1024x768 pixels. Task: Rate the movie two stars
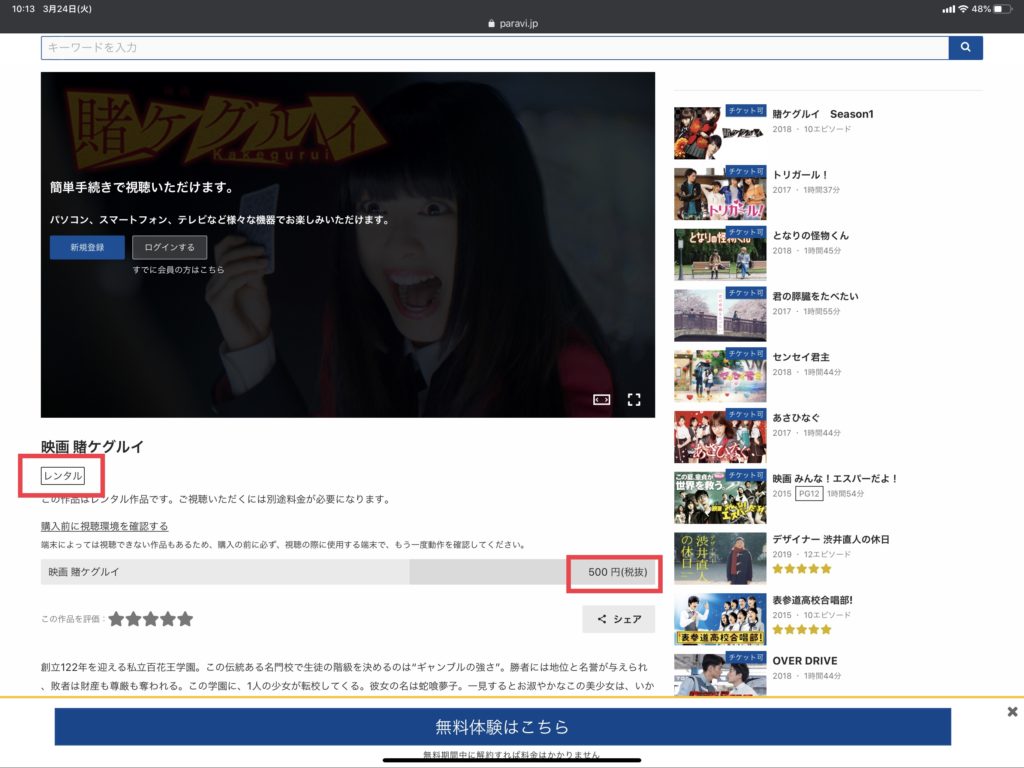tap(133, 619)
